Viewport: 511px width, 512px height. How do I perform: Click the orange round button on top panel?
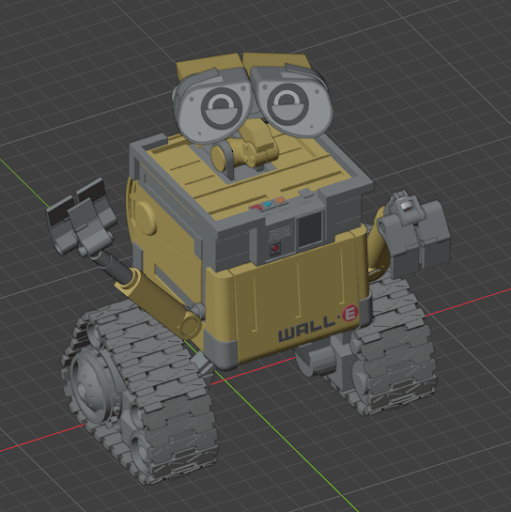[x=280, y=200]
